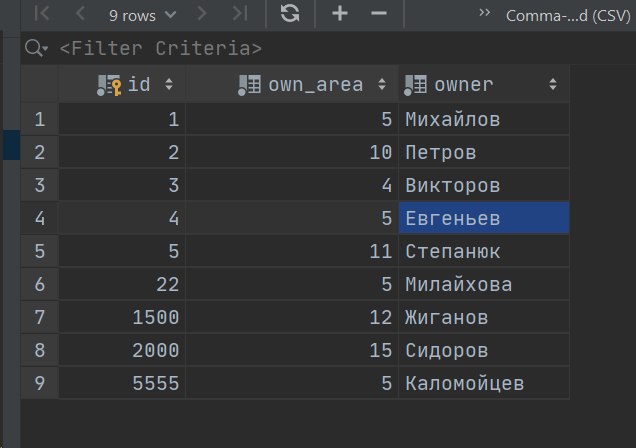Select the Михайлов owner cell
636x448 pixels.
(484, 119)
